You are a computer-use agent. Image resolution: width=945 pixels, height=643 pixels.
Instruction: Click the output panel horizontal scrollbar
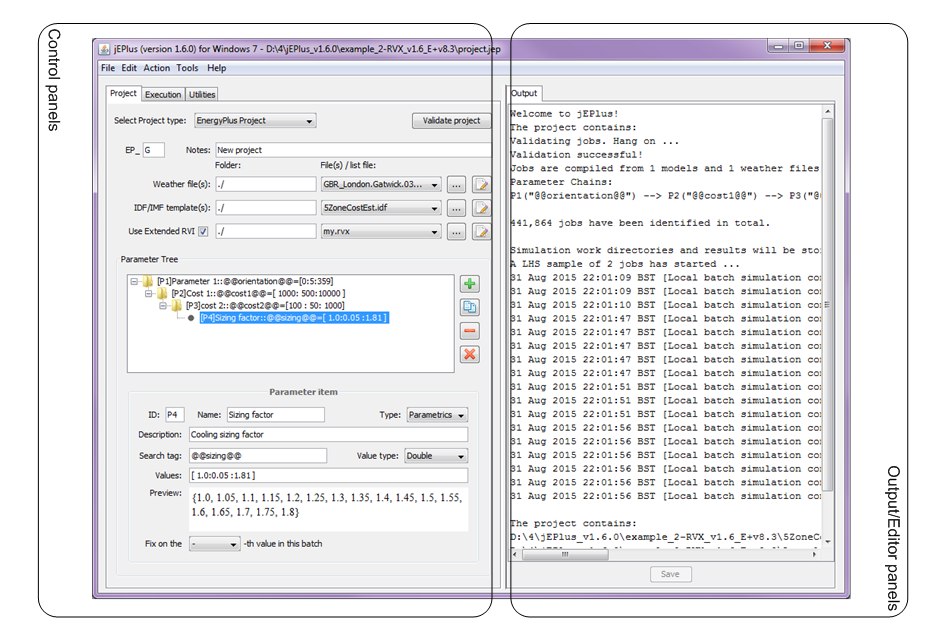coord(565,554)
